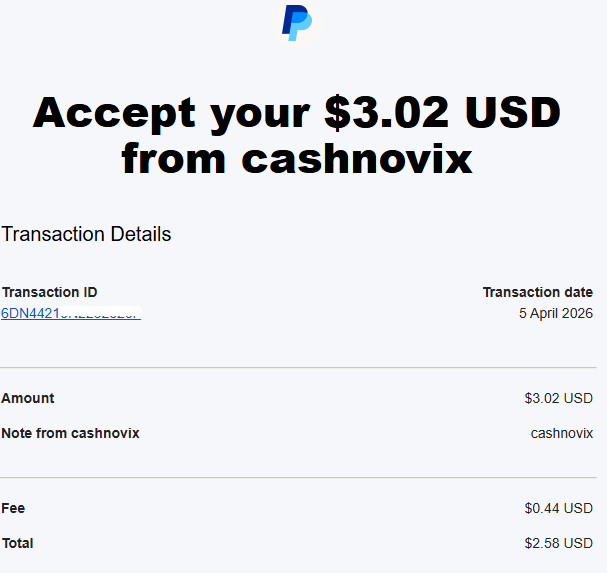607x573 pixels.
Task: Select the cashnovix note value
Action: [x=562, y=433]
